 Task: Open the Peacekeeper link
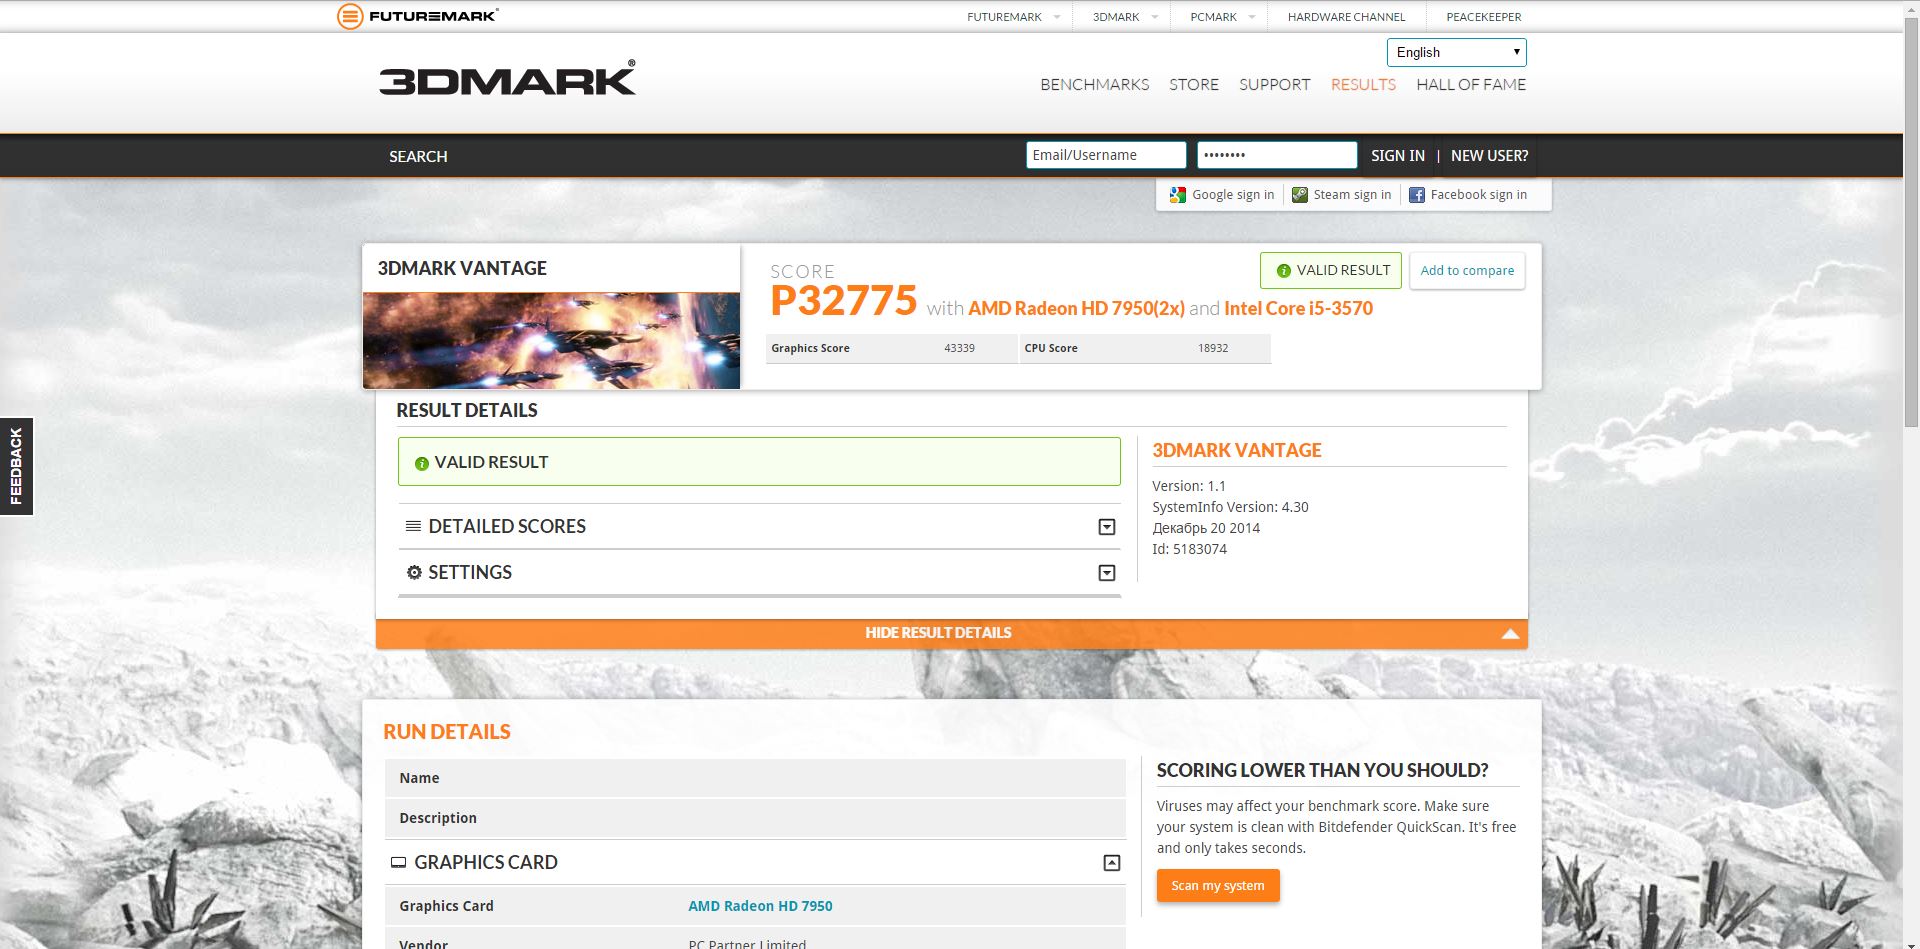[x=1484, y=17]
